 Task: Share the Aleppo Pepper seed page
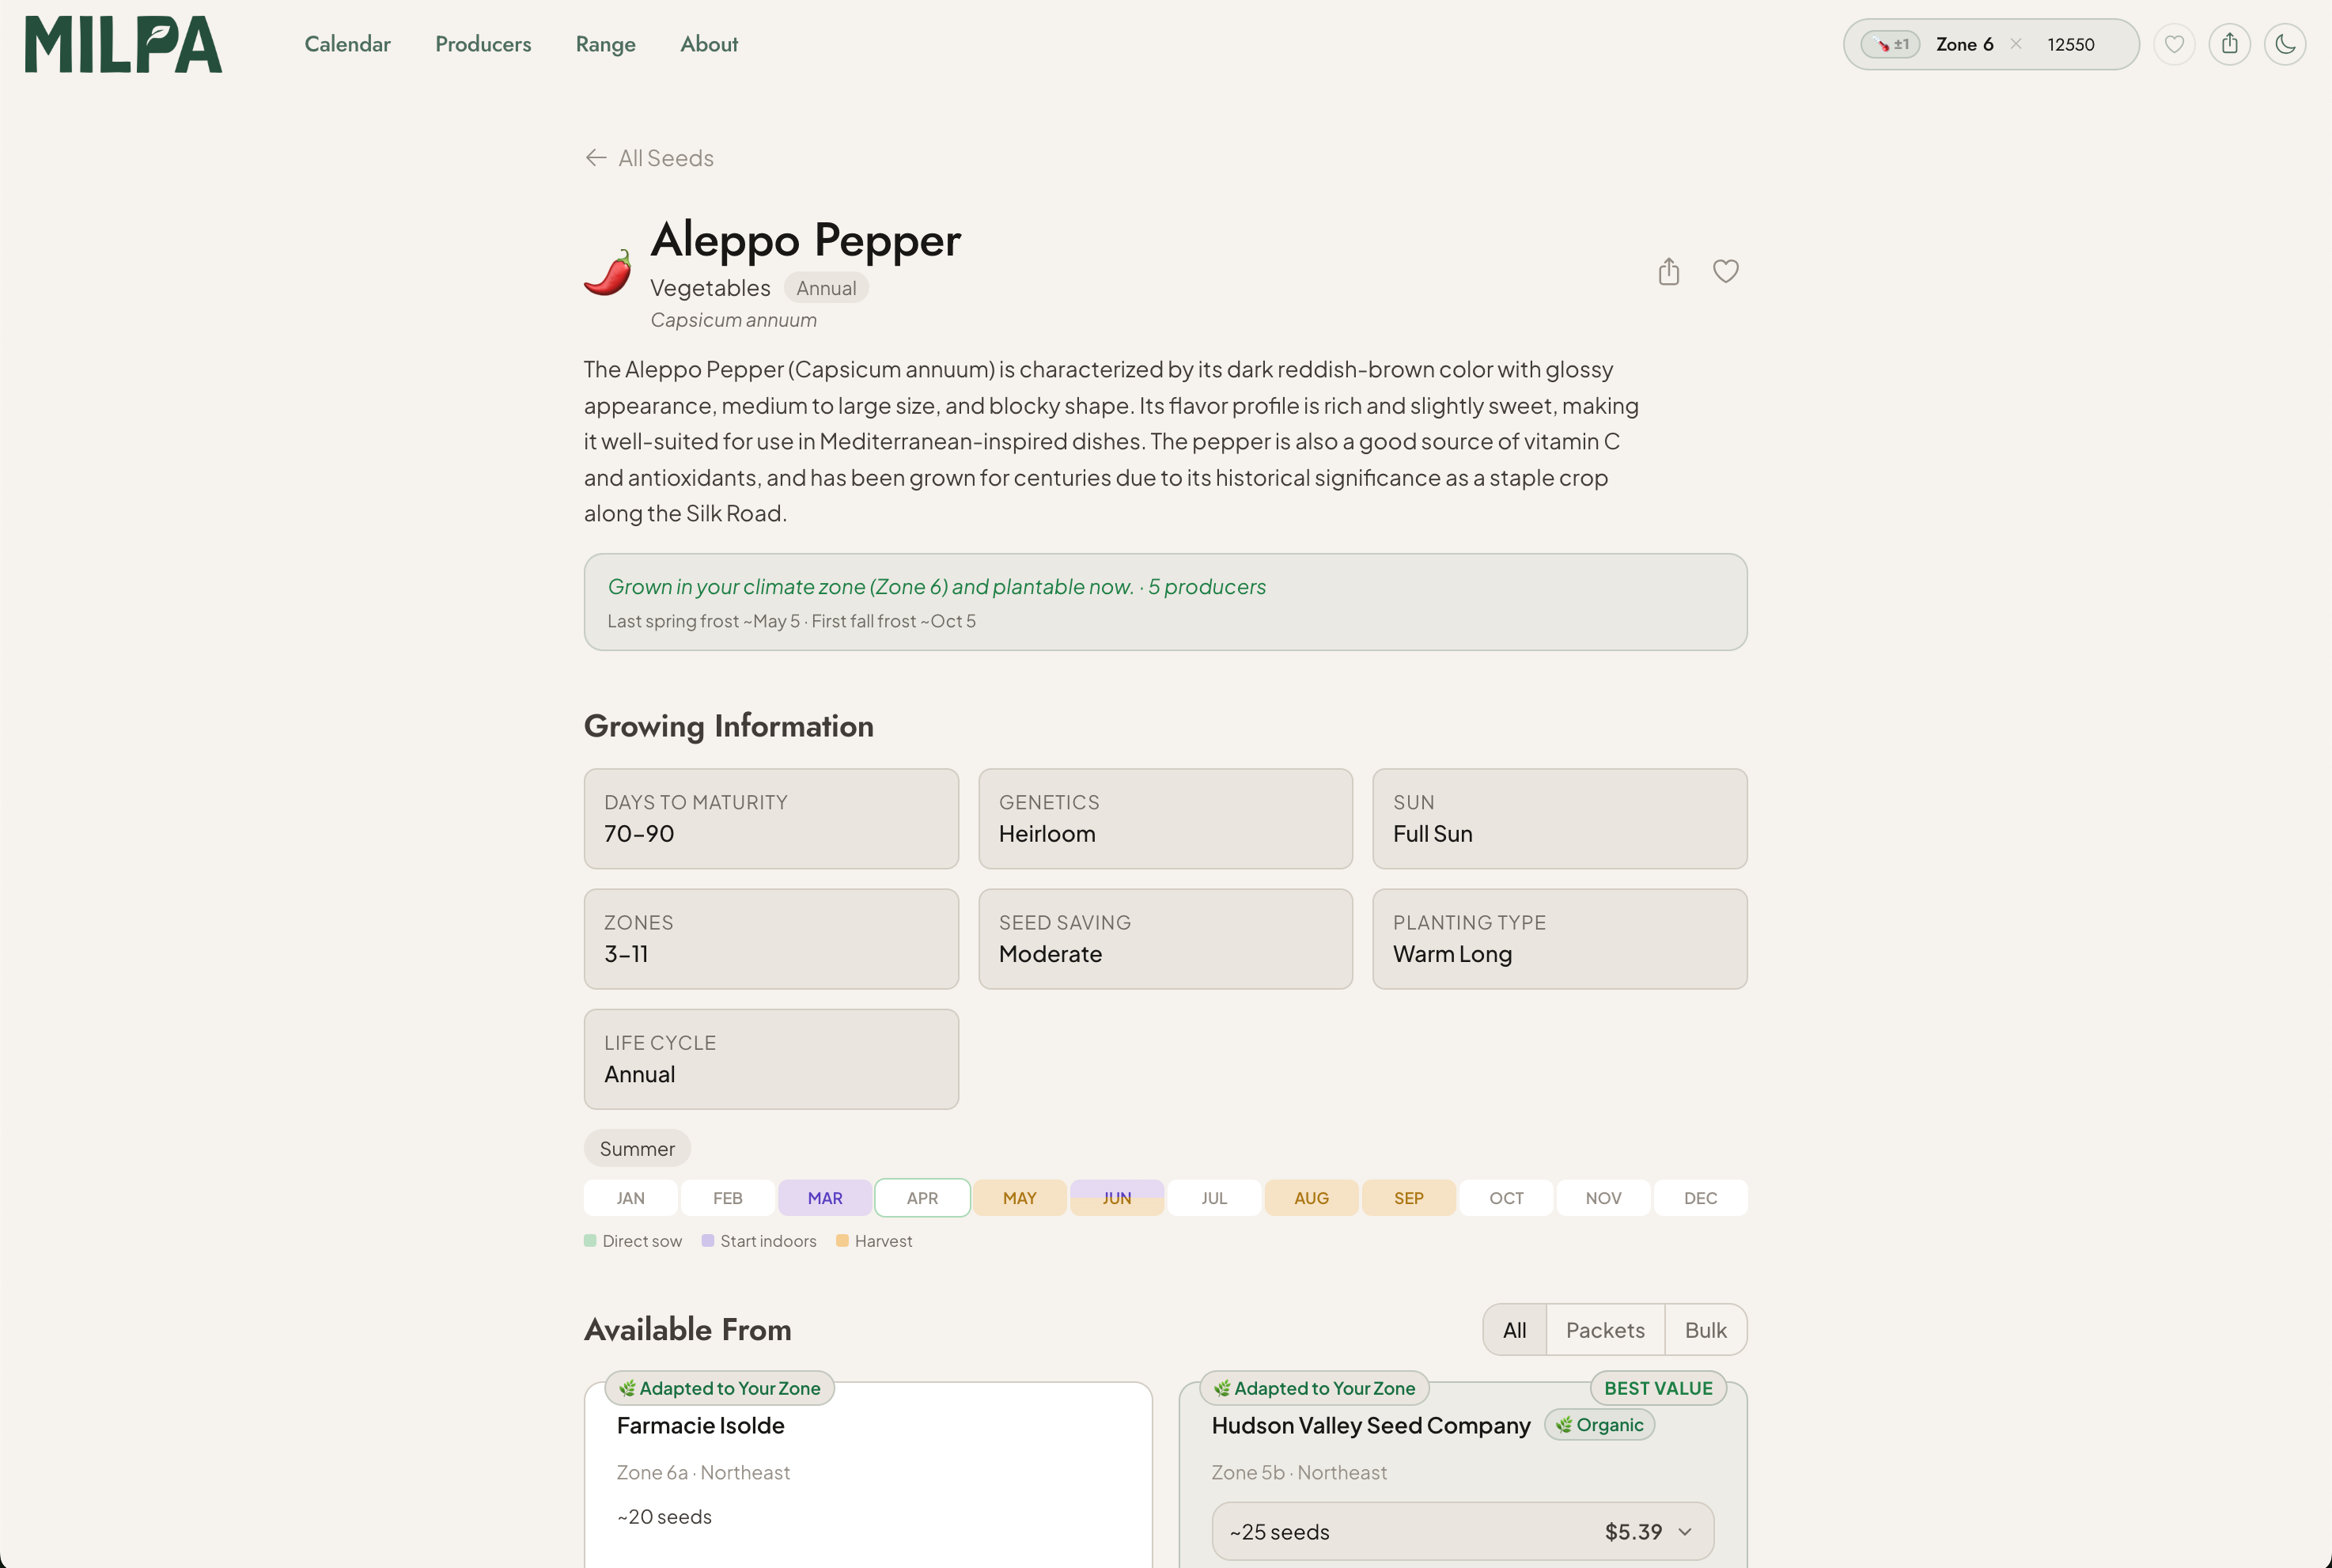coord(1668,271)
